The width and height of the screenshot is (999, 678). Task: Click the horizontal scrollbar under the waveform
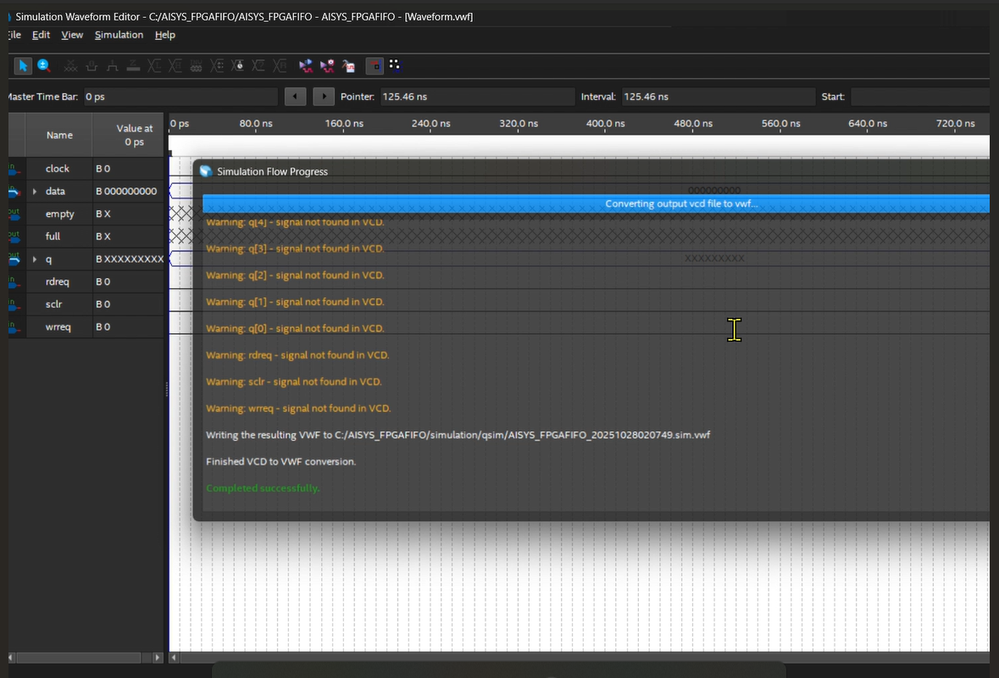click(x=580, y=658)
